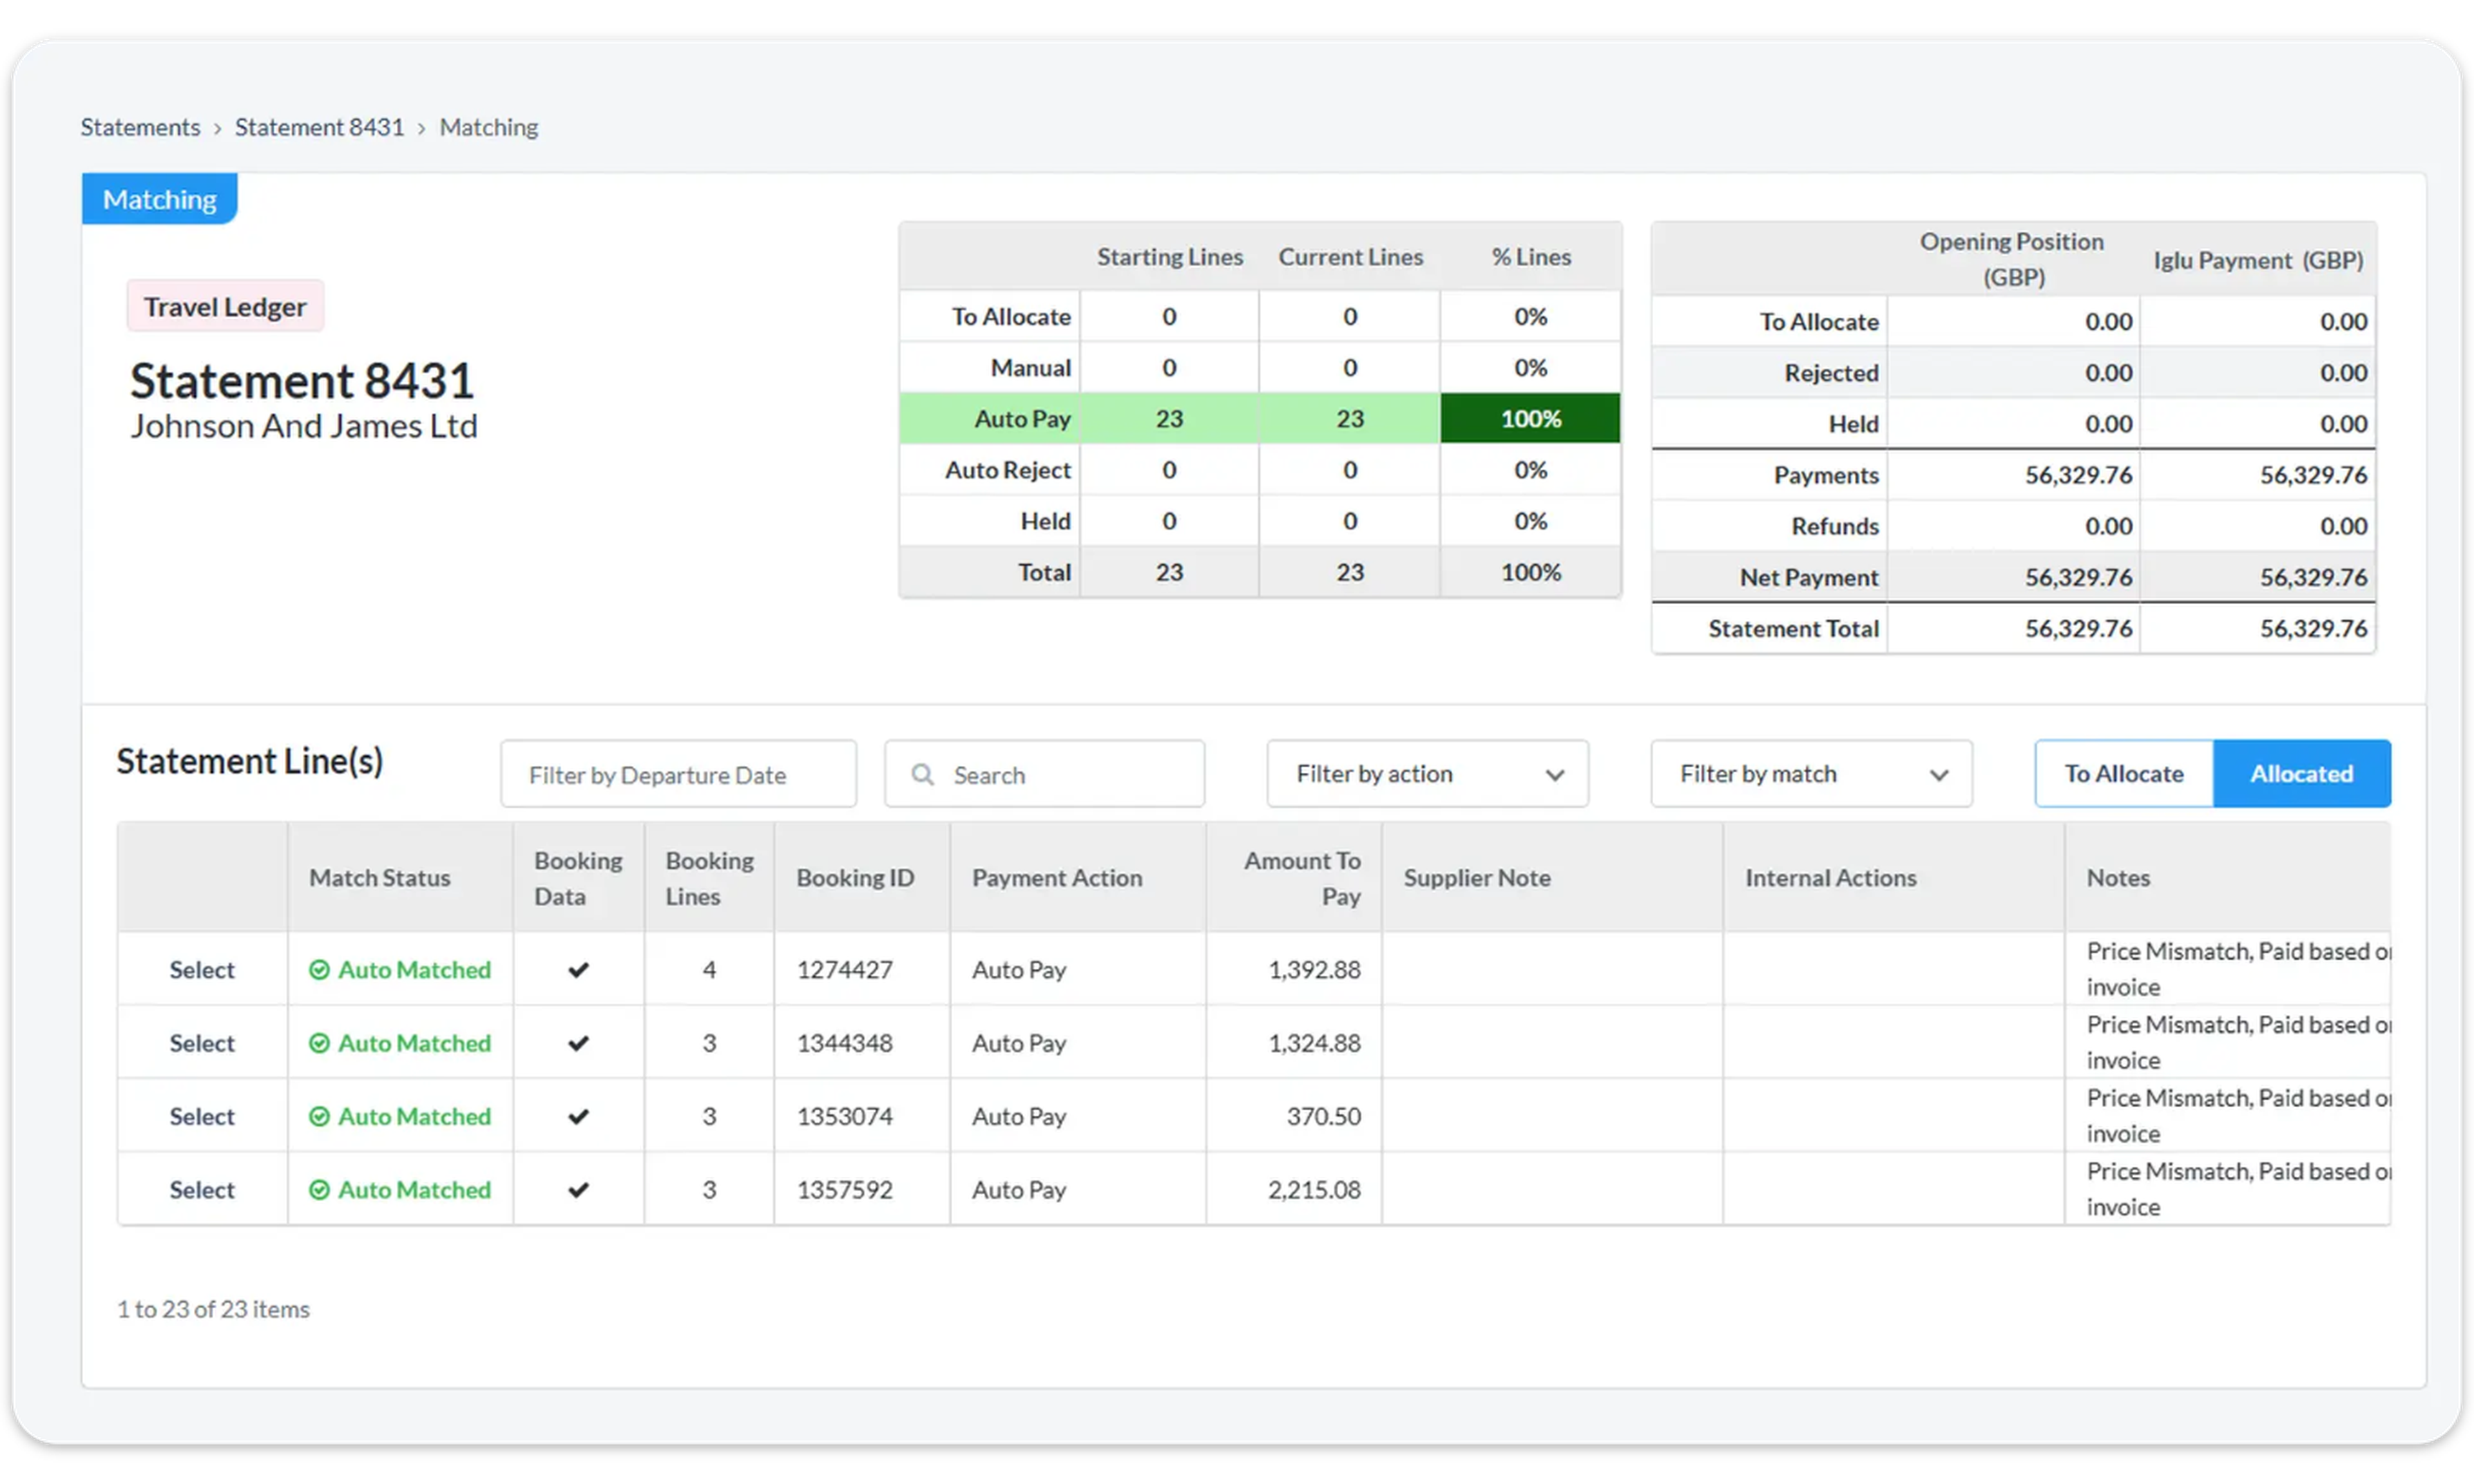Image resolution: width=2474 pixels, height=1484 pixels.
Task: Click booking data checkmark for 1357592
Action: tap(578, 1190)
